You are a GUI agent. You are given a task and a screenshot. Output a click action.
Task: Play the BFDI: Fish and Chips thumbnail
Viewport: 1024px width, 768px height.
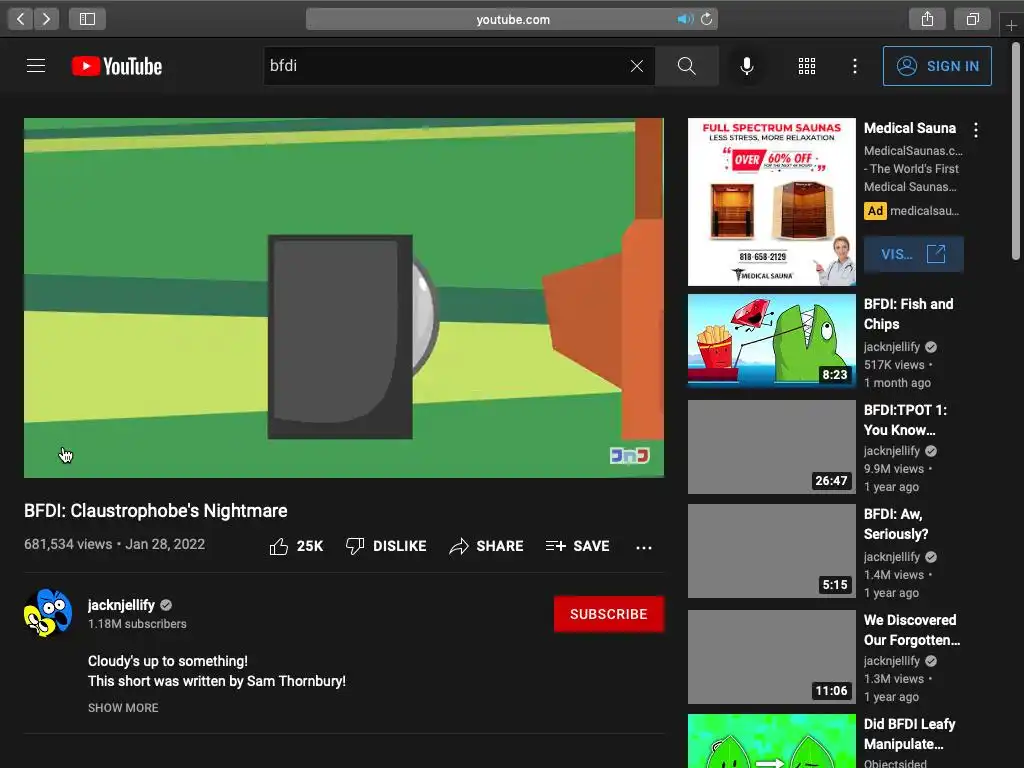coord(771,340)
